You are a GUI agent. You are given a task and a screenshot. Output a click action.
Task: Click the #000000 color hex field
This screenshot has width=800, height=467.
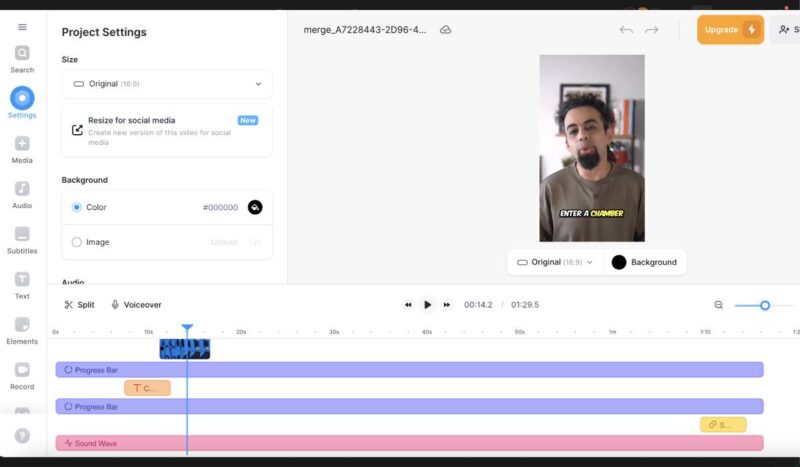pos(220,207)
